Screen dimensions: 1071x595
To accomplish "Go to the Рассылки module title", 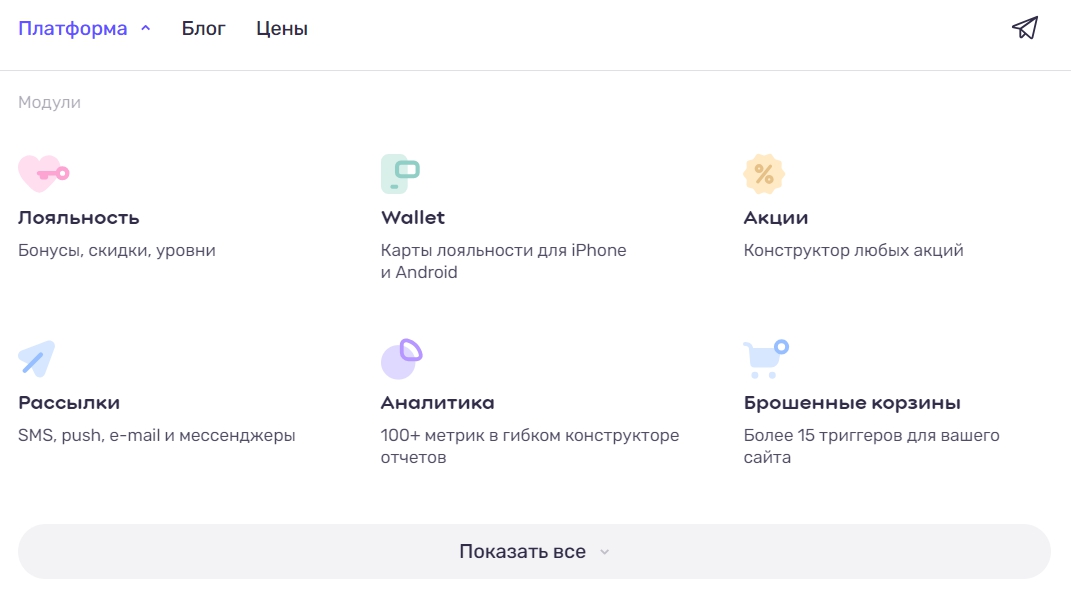I will click(x=69, y=403).
